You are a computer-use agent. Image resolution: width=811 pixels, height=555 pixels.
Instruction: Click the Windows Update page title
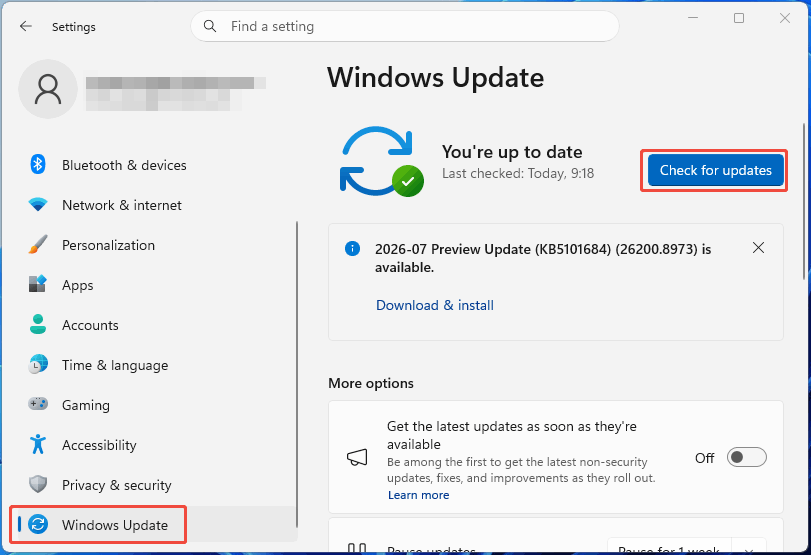[435, 78]
